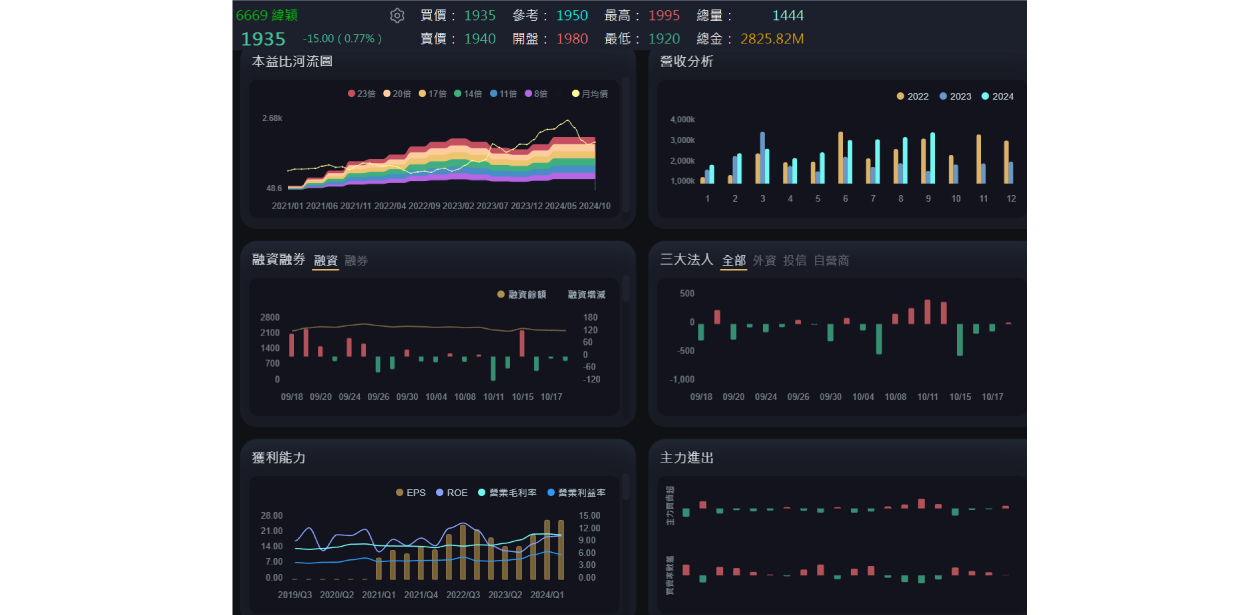Select the 全部 tab in 三大法人
The image size is (1258, 615).
point(733,261)
